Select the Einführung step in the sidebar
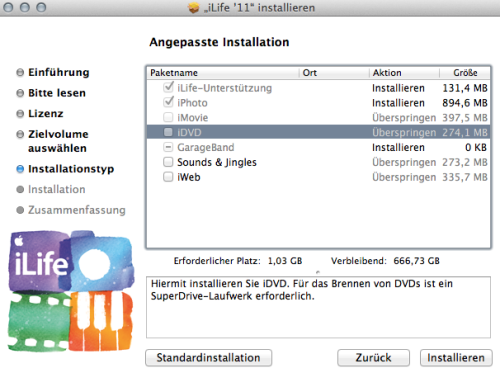 [x=59, y=72]
